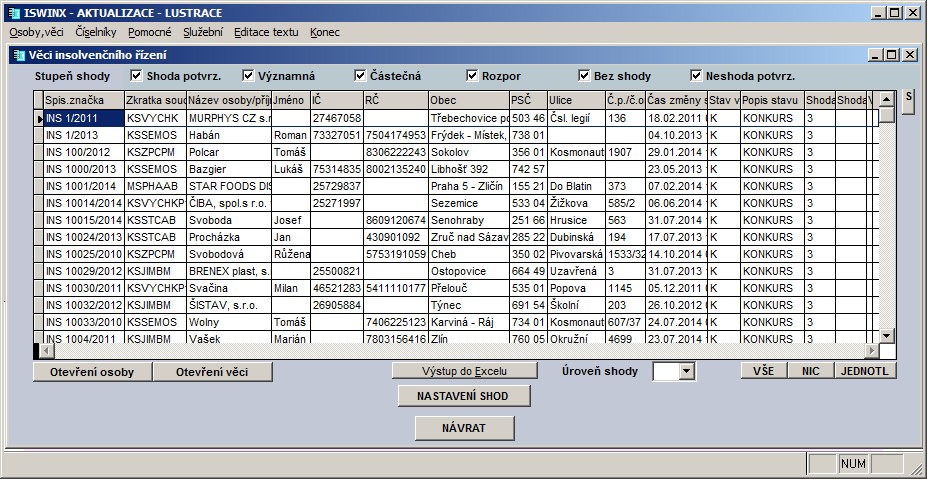Uncheck the Významná checkbox
The width and height of the screenshot is (927, 479).
248,76
